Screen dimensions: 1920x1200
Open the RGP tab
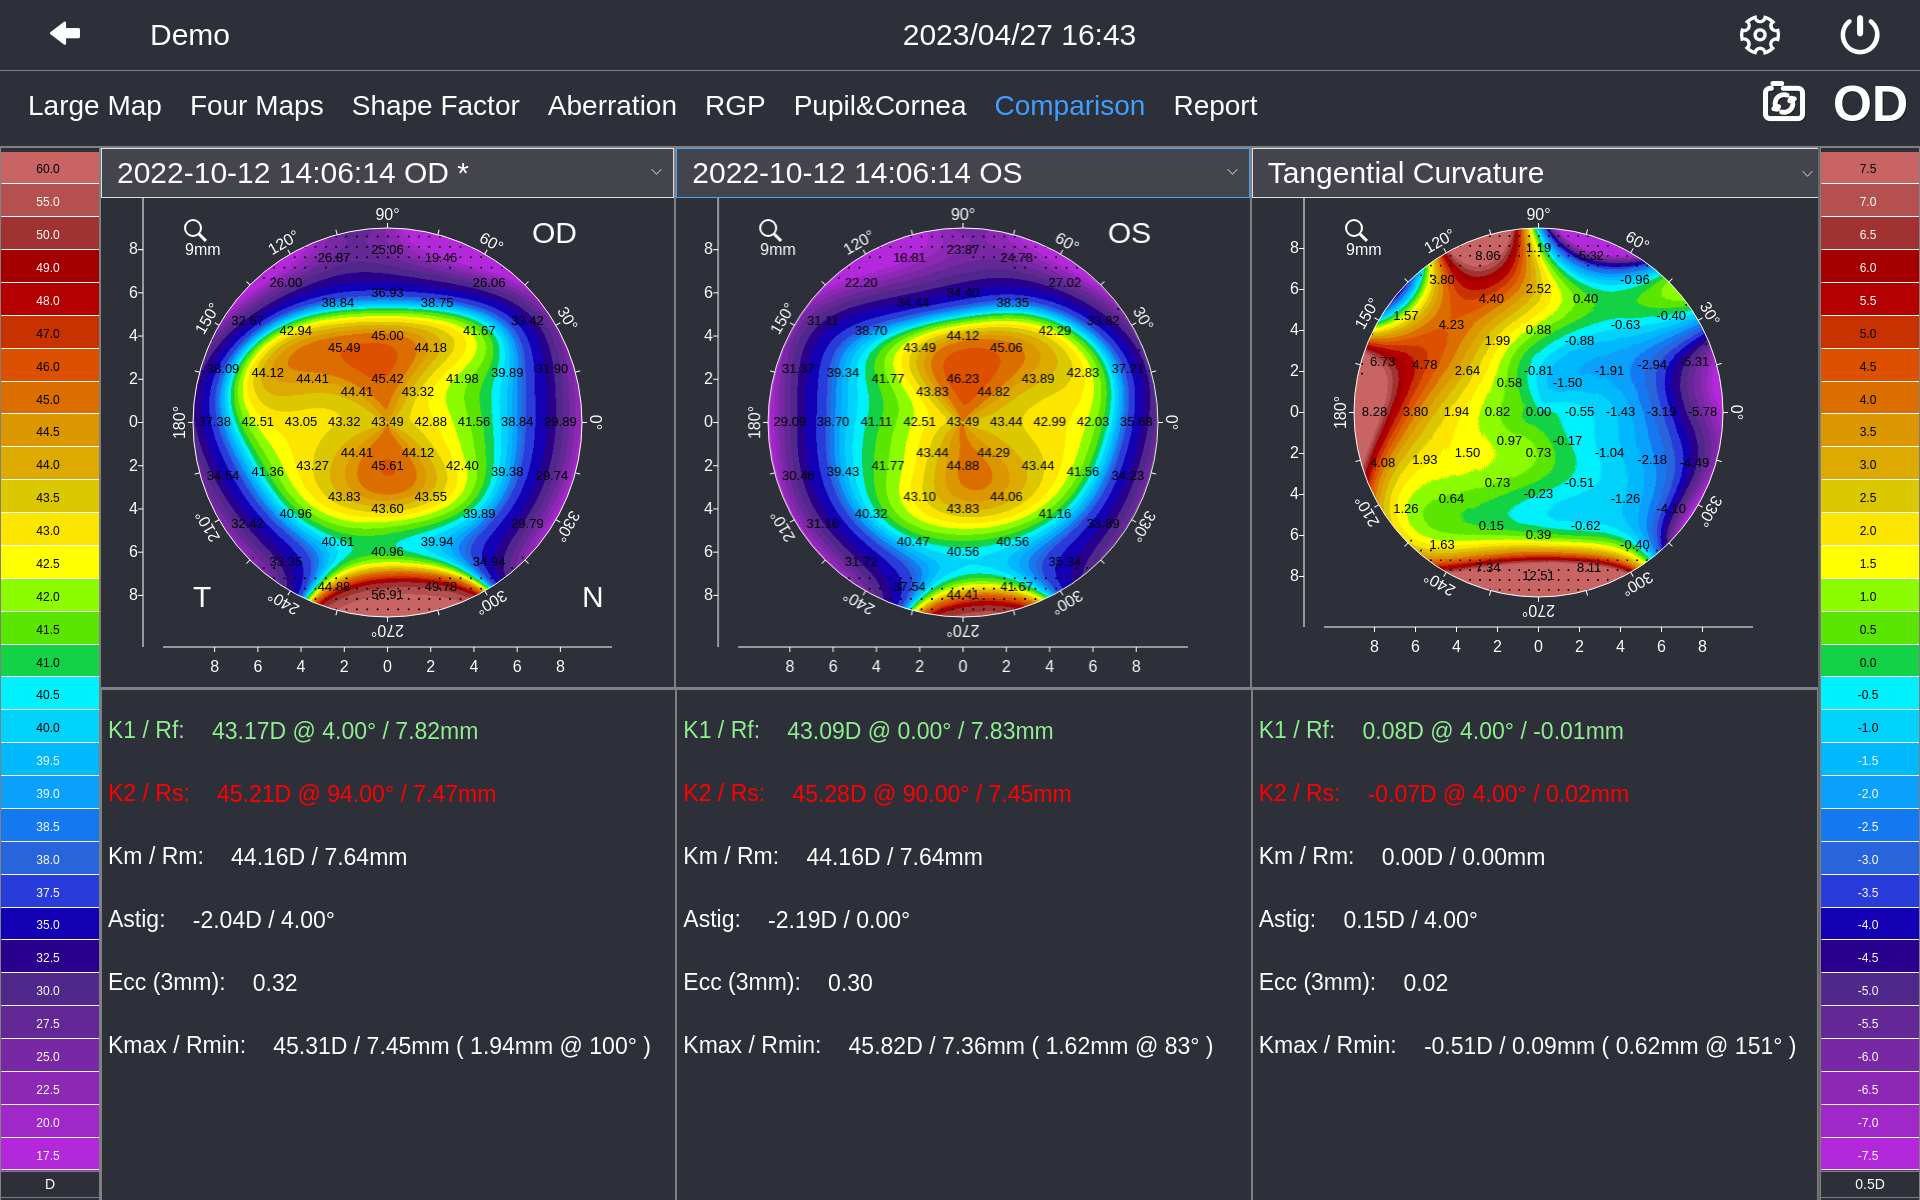(x=735, y=105)
